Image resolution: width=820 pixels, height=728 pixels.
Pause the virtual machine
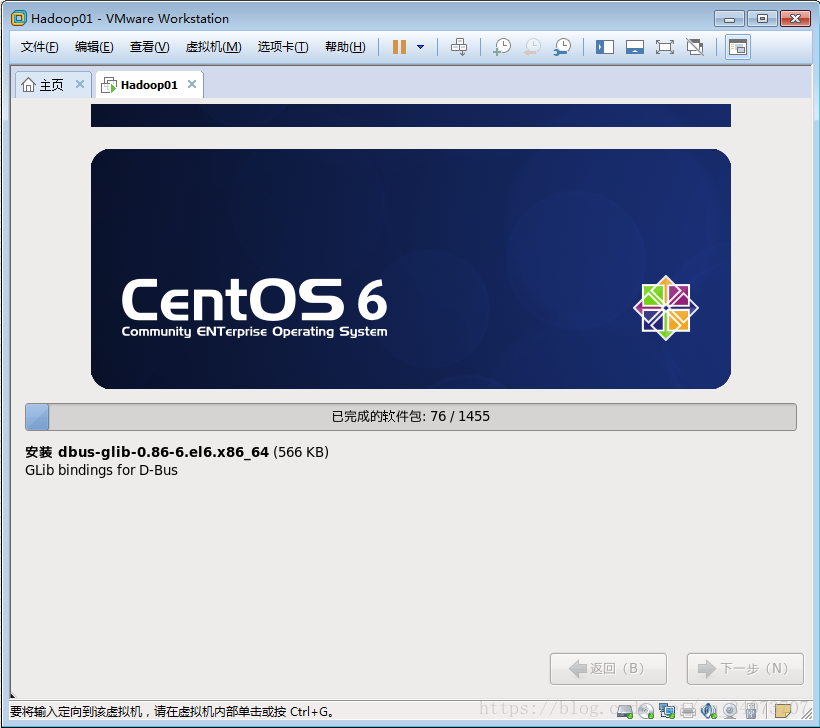point(400,47)
